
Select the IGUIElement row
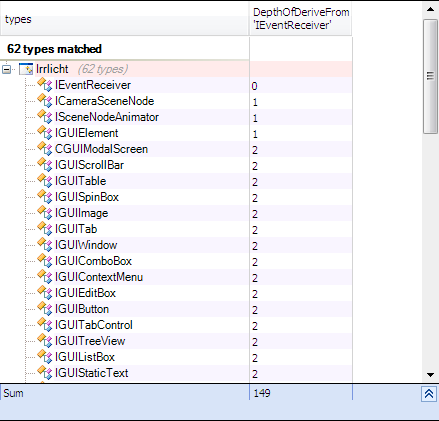click(176, 133)
